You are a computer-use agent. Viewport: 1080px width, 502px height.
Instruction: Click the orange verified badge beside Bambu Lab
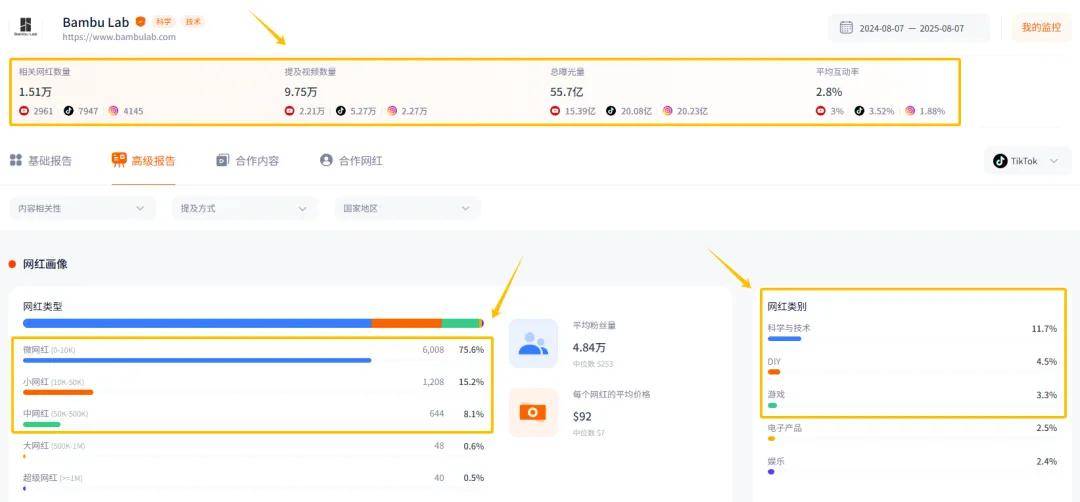click(x=141, y=21)
